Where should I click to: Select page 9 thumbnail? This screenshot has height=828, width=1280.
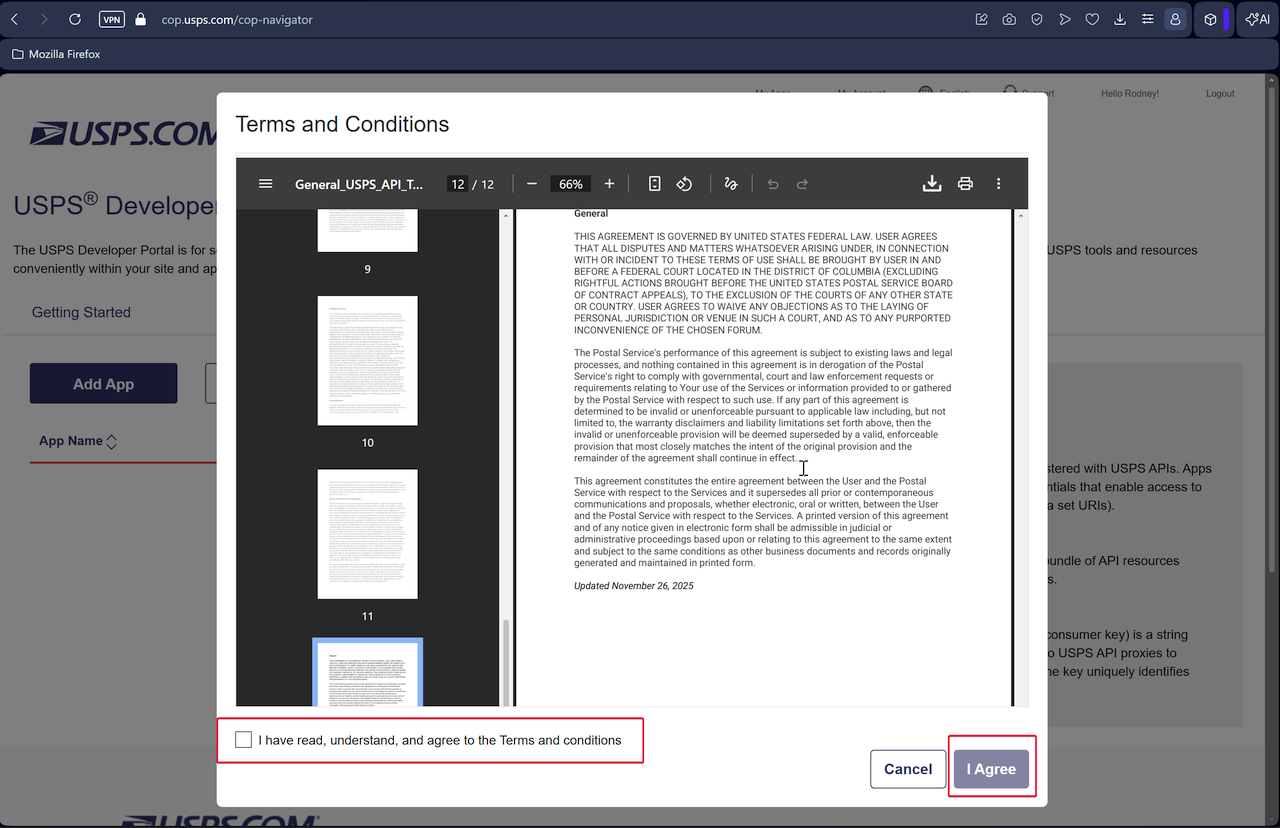tap(368, 231)
